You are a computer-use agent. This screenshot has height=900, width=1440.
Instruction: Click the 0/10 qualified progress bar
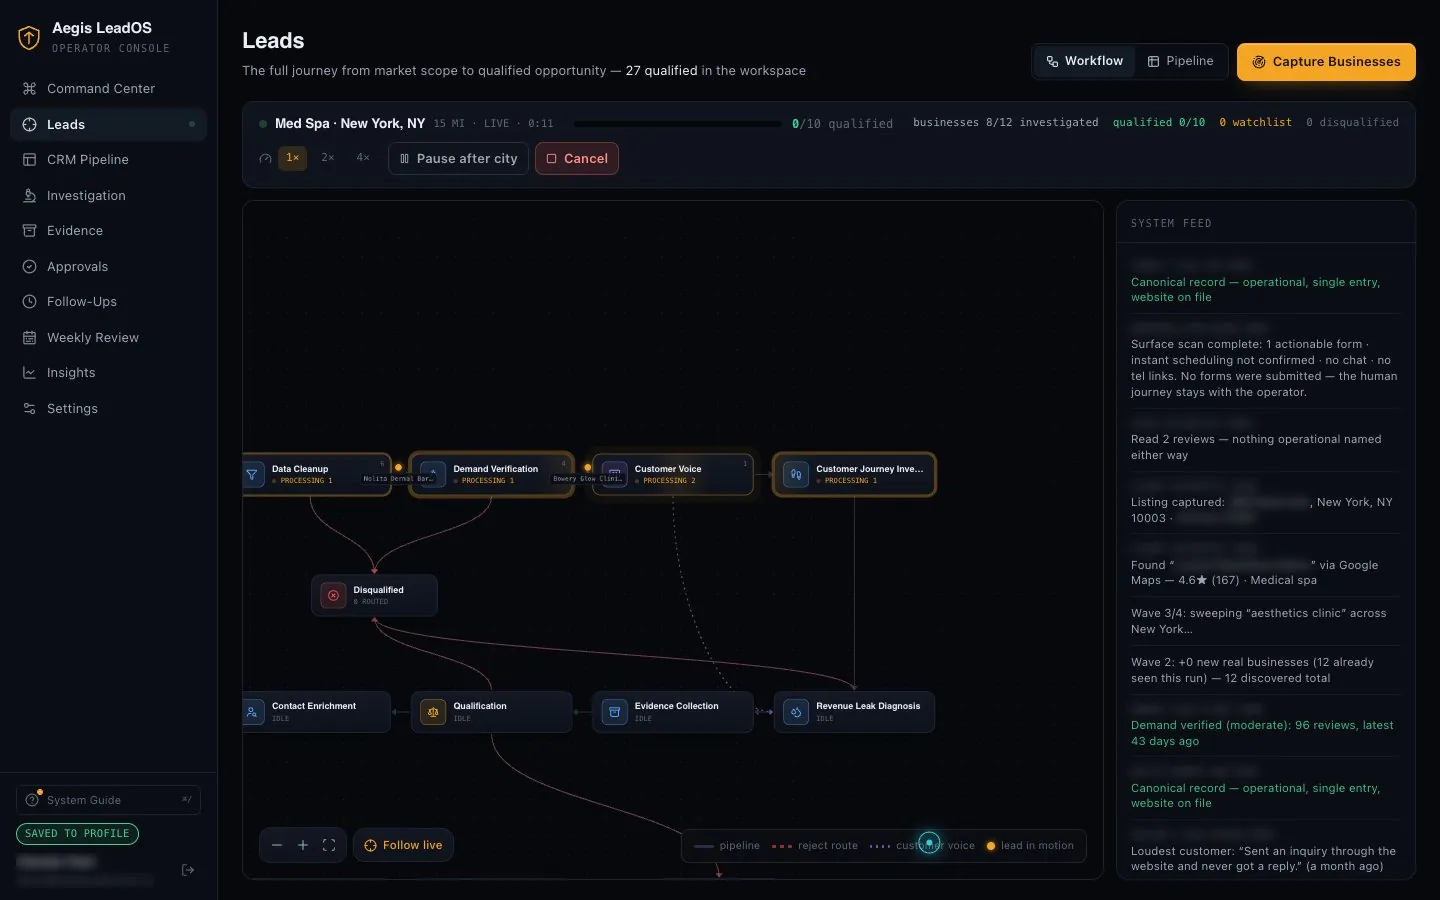pyautogui.click(x=678, y=124)
